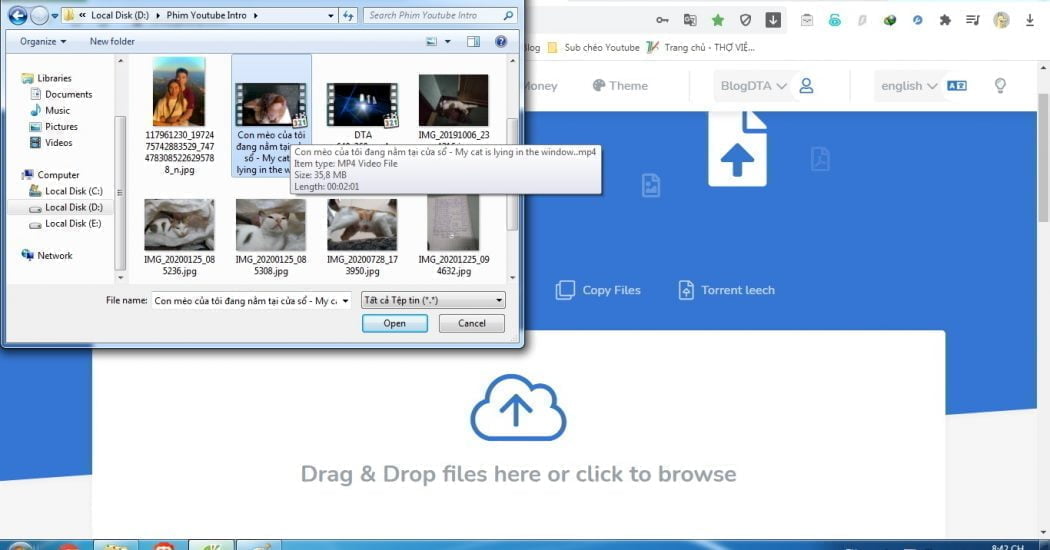1050x550 pixels.
Task: Click the green bookmark star icon
Action: 718,20
